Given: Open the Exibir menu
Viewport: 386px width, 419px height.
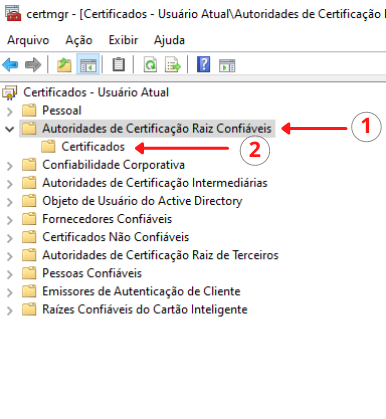Looking at the screenshot, I should point(123,40).
